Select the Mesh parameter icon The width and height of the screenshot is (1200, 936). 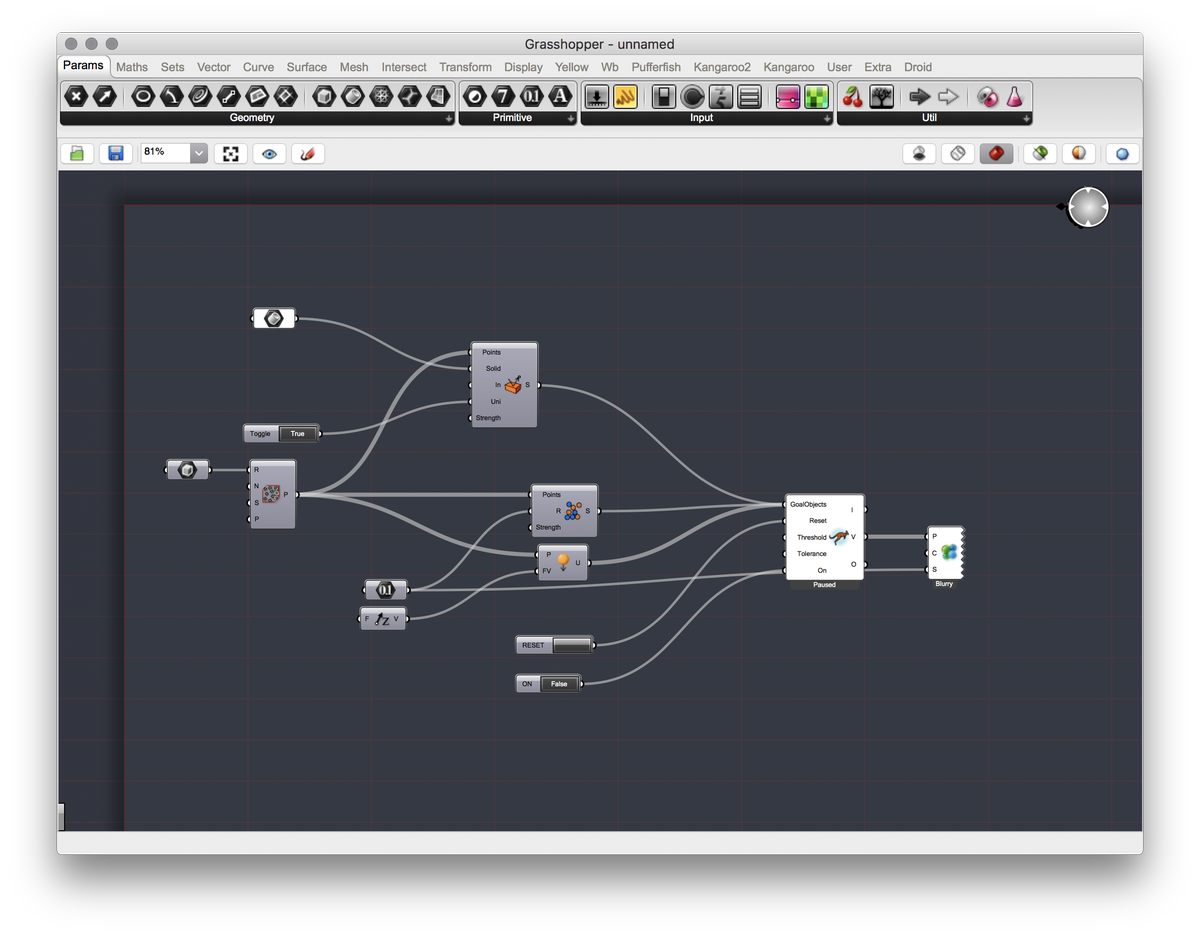(381, 96)
